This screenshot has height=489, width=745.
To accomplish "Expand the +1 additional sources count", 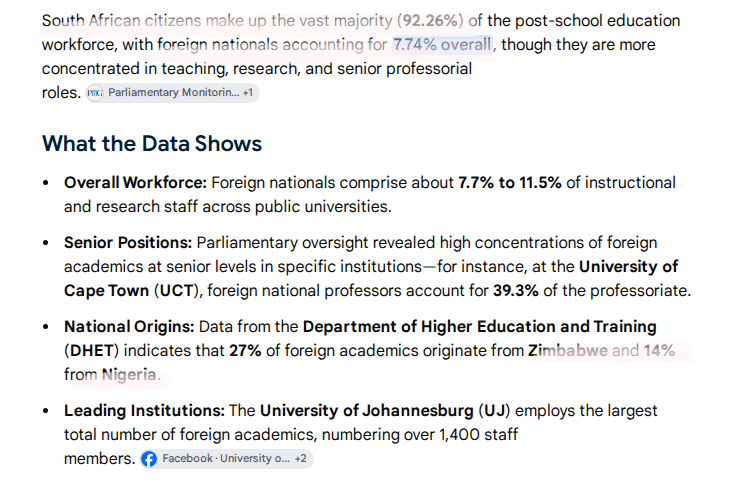I will pyautogui.click(x=248, y=93).
